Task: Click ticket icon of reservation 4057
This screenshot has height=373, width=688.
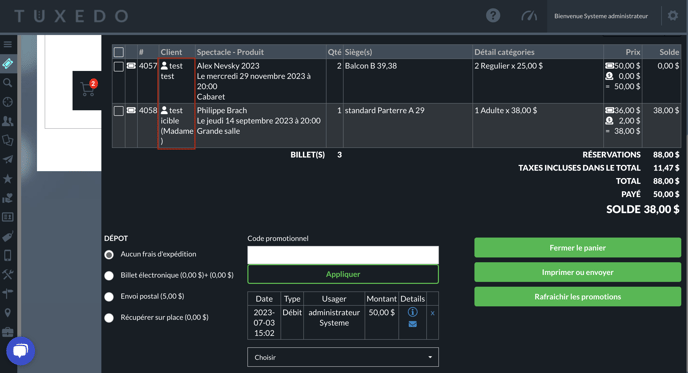Action: (x=131, y=66)
